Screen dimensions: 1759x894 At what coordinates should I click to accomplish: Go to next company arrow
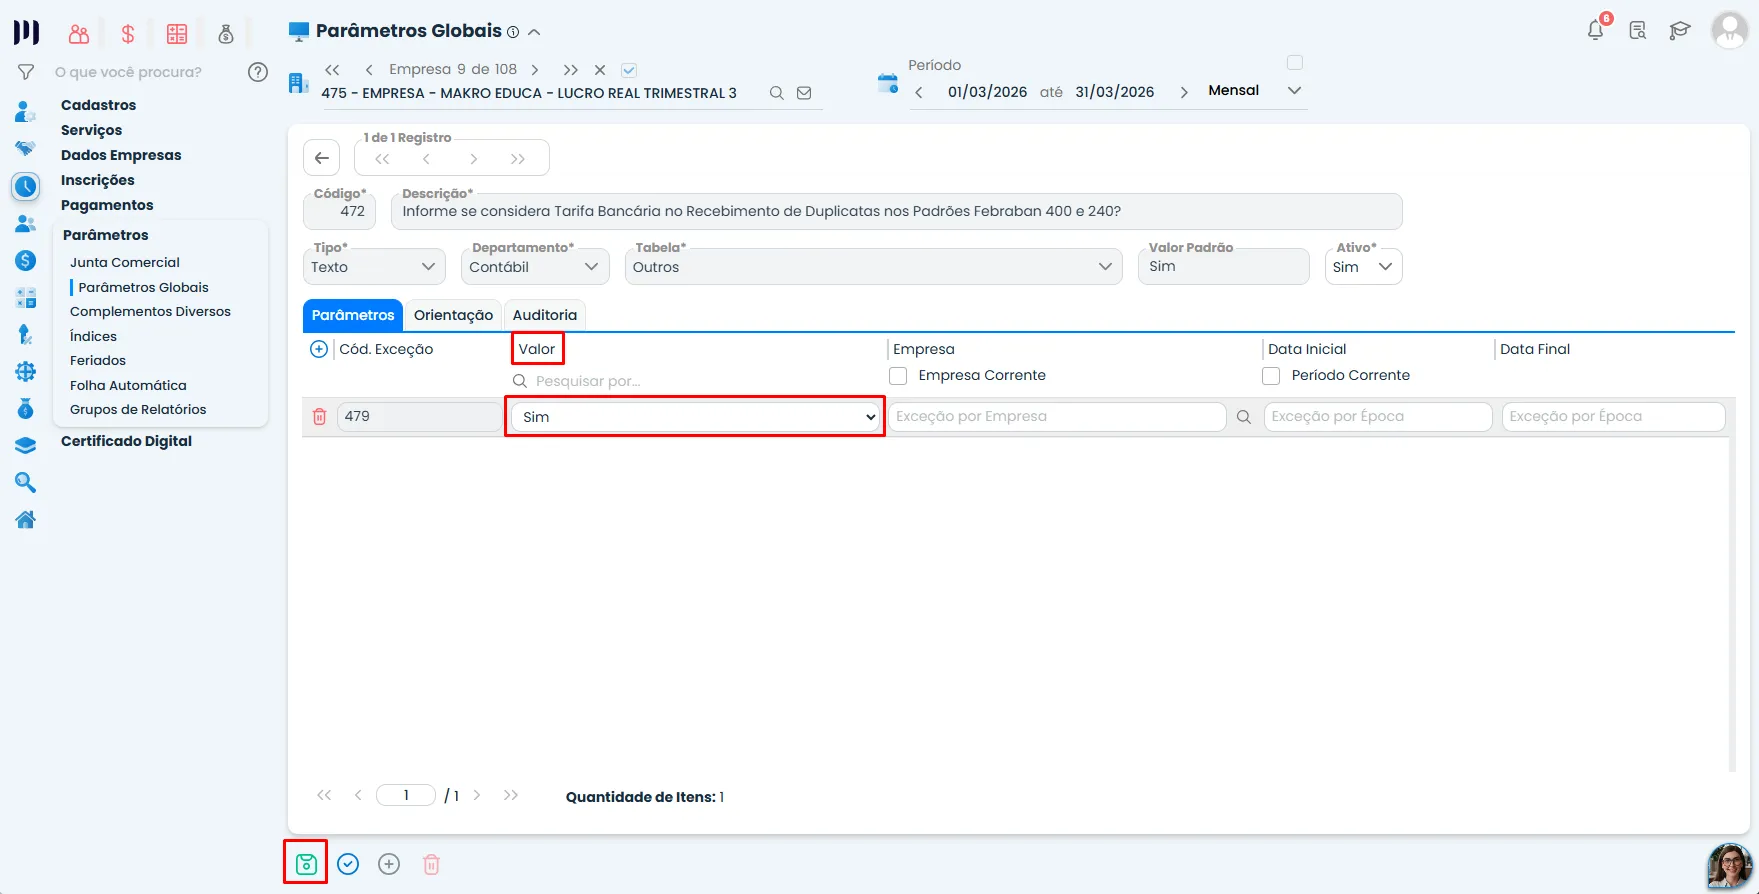point(535,70)
